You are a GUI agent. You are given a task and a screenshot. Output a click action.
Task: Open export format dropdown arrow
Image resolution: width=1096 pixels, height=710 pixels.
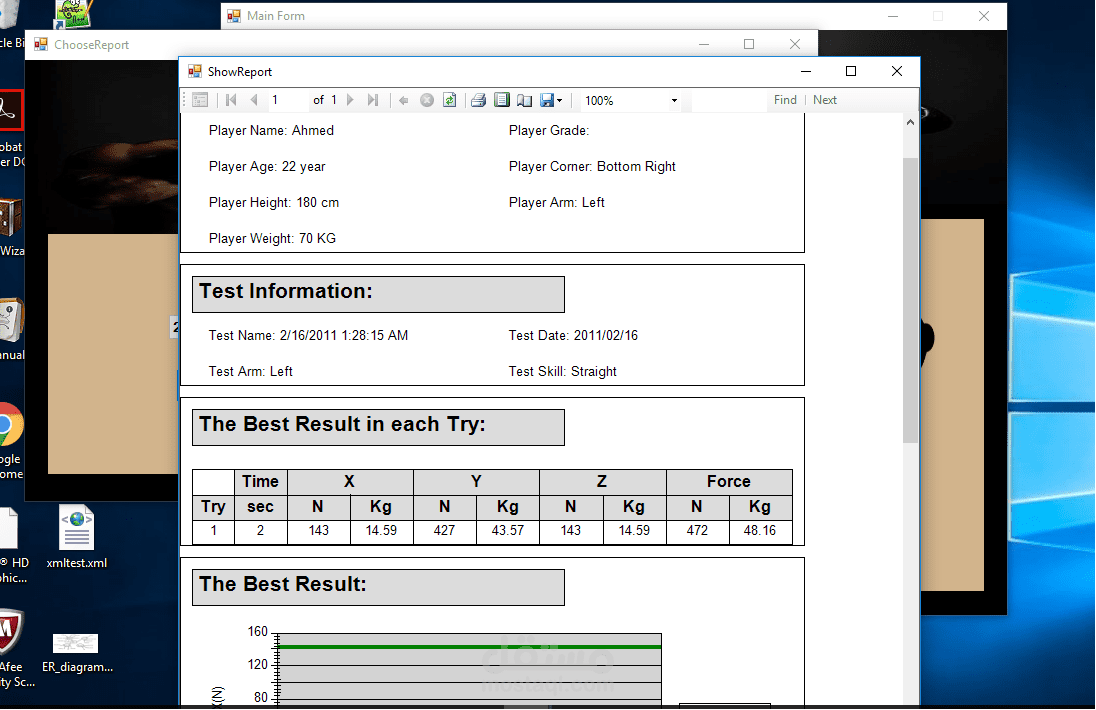click(559, 101)
